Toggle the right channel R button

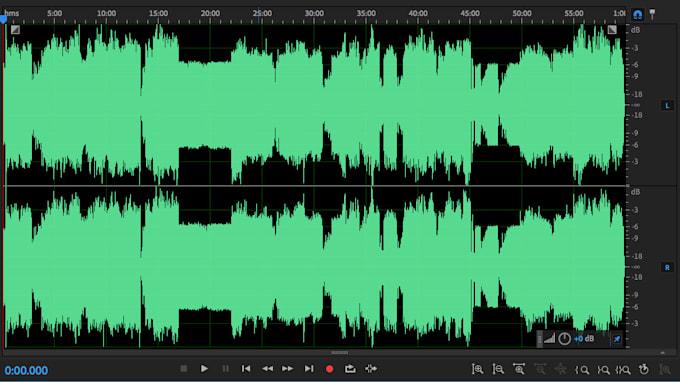pos(667,268)
